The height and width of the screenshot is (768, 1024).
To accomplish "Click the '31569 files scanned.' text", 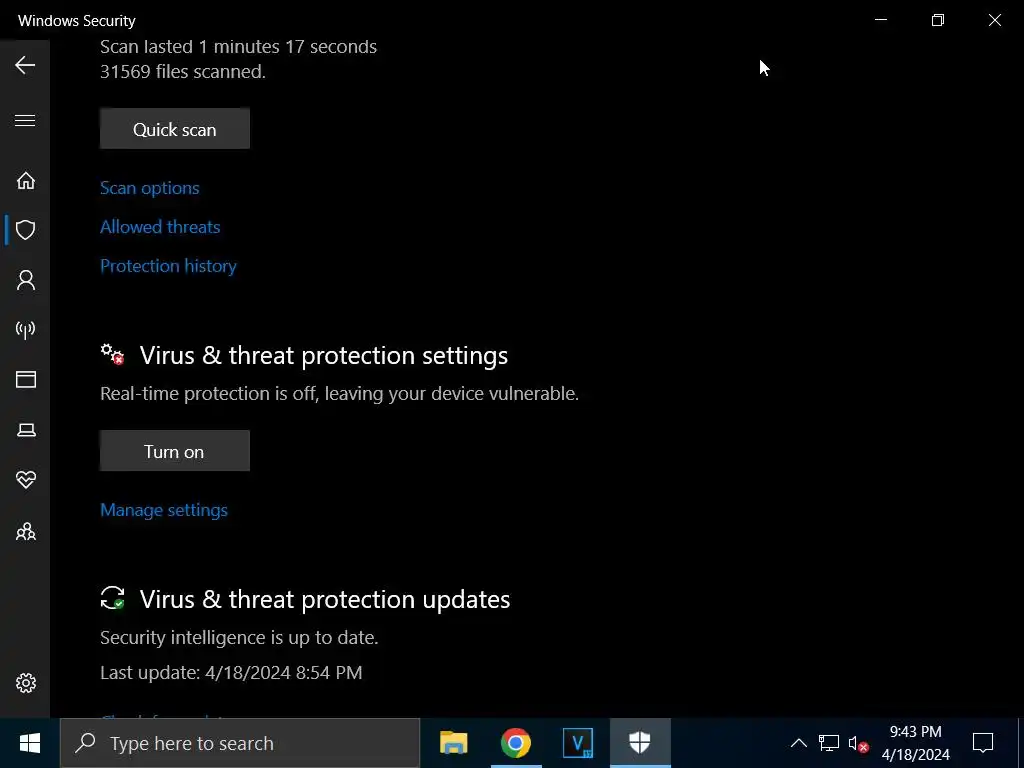I will pos(183,71).
